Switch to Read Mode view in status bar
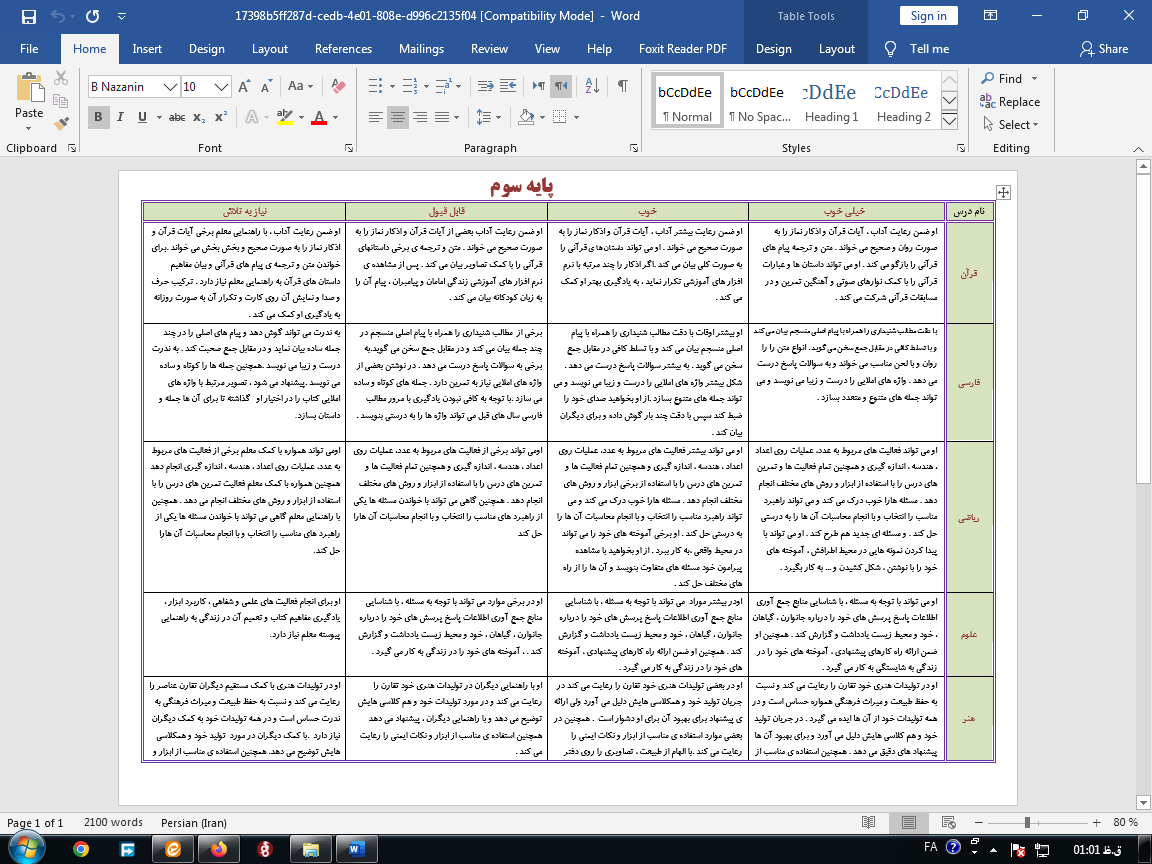The height and width of the screenshot is (864, 1152). 868,822
